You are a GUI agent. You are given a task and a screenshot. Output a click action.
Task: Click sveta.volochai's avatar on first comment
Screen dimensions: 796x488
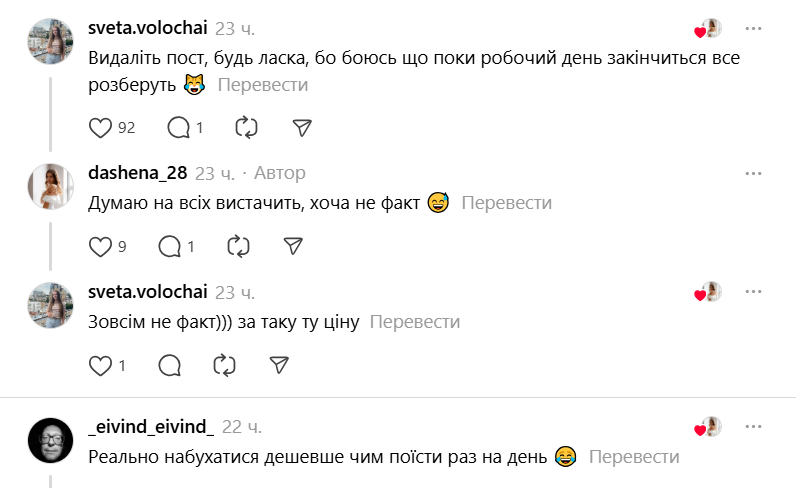50,41
